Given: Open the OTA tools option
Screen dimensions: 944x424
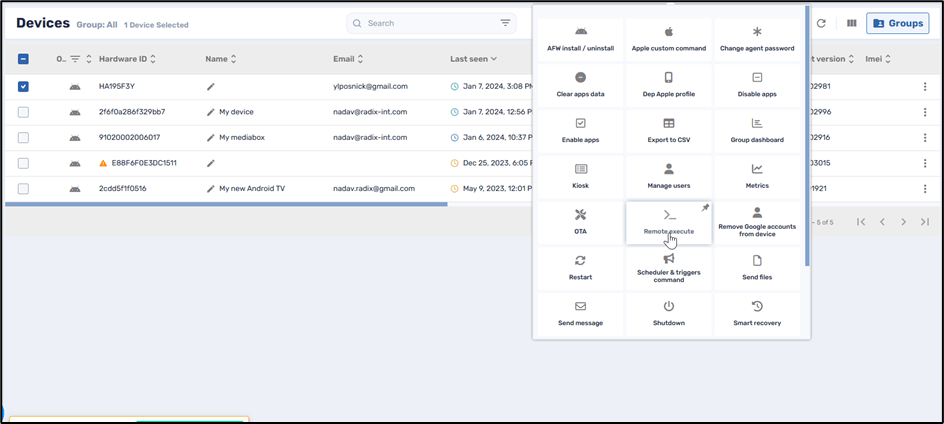Looking at the screenshot, I should pos(580,215).
